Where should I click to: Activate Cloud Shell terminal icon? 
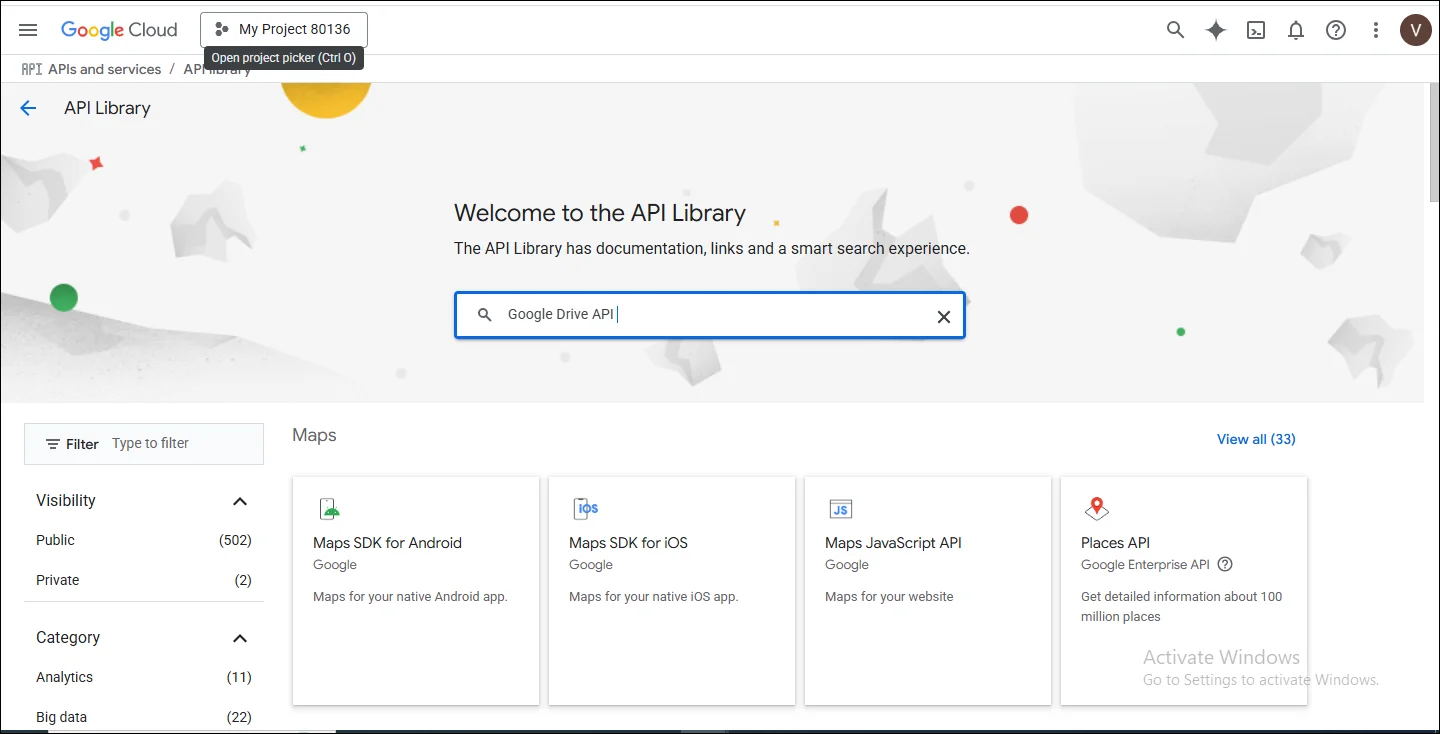[1256, 30]
